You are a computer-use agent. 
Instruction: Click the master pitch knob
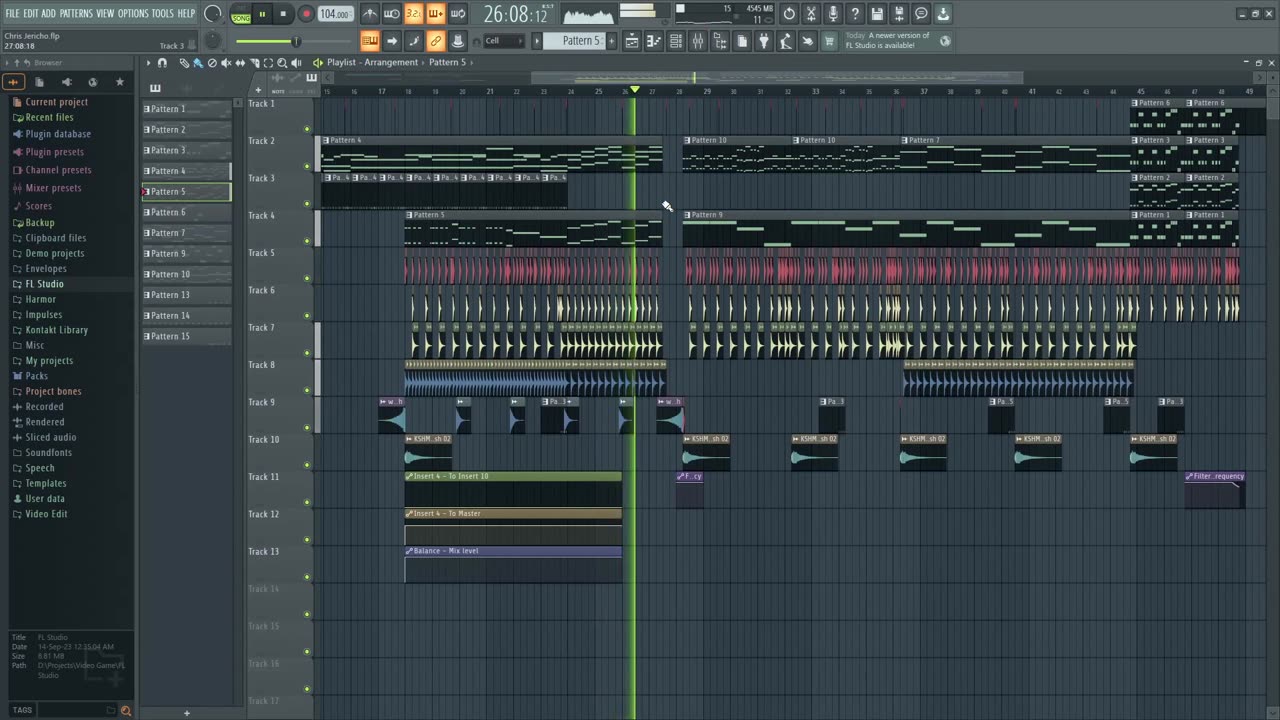[212, 41]
